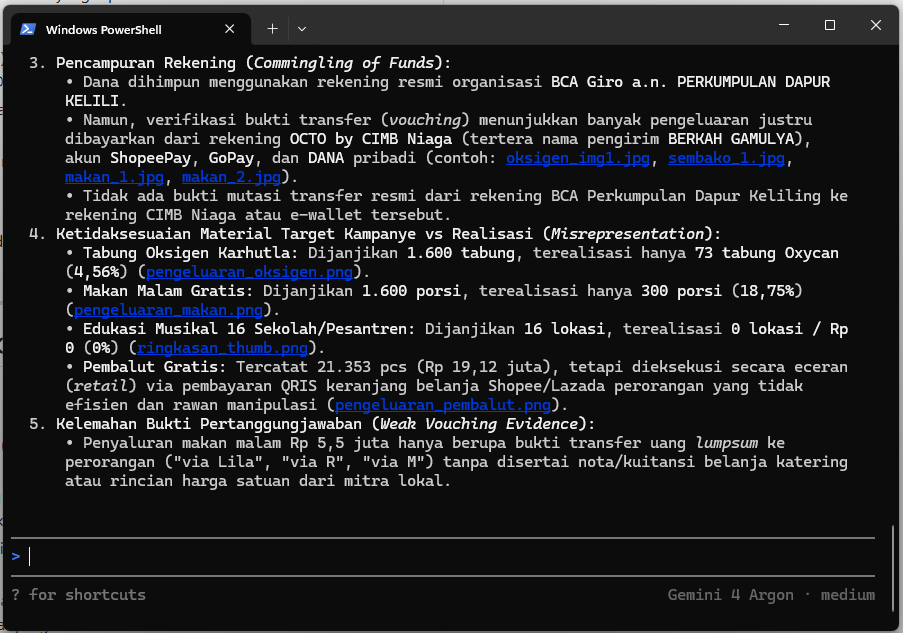Close the Windows PowerShell tab
Screen dimensions: 903x633
click(x=229, y=29)
